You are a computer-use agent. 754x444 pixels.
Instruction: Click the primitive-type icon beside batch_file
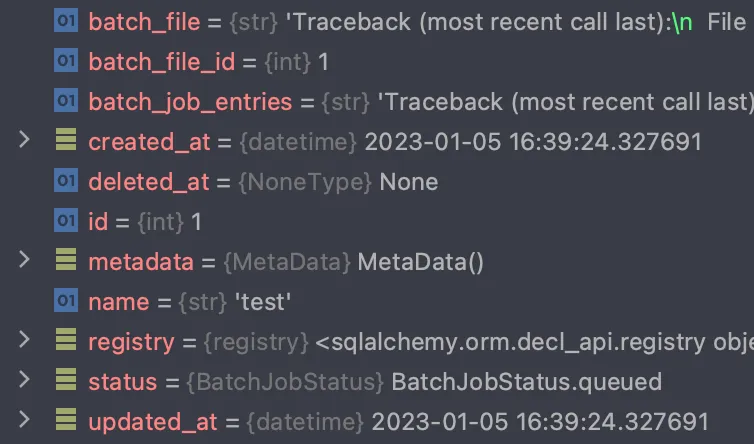pos(66,21)
